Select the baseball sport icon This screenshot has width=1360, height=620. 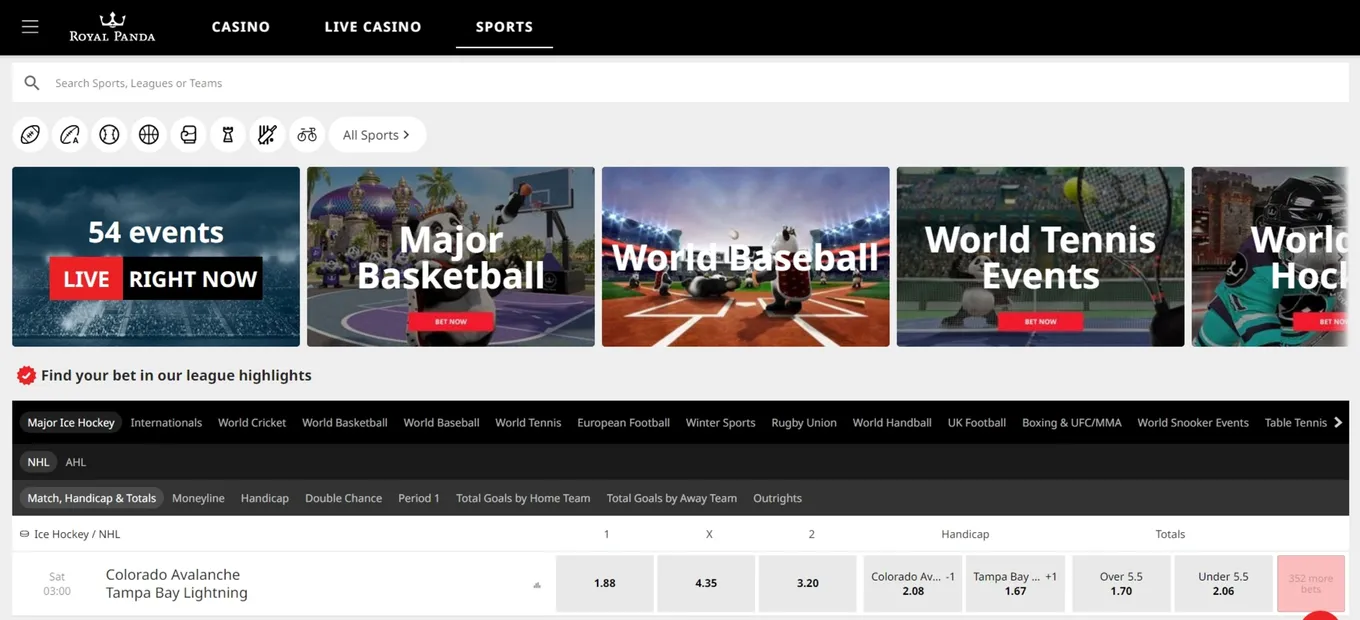[x=109, y=134]
